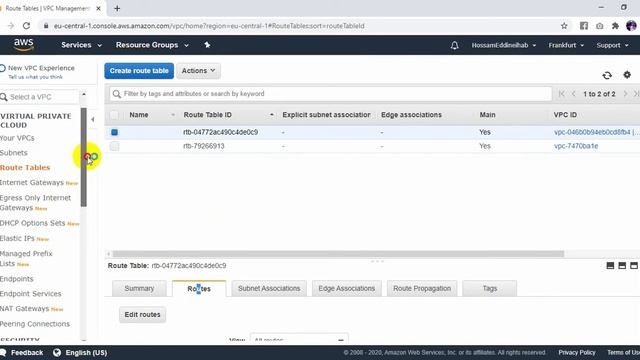This screenshot has height=360, width=640.
Task: Open Peering Connections in sidebar
Action: (35, 324)
